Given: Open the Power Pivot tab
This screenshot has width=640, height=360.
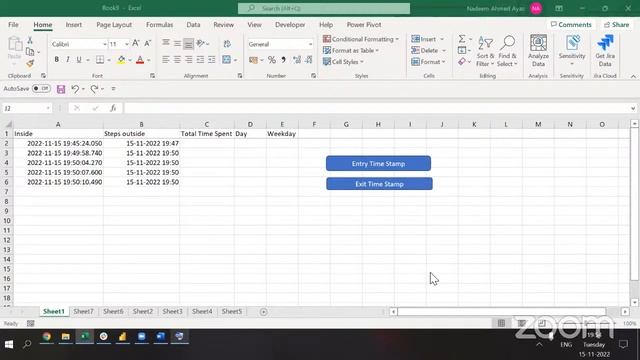Looking at the screenshot, I should click(364, 24).
